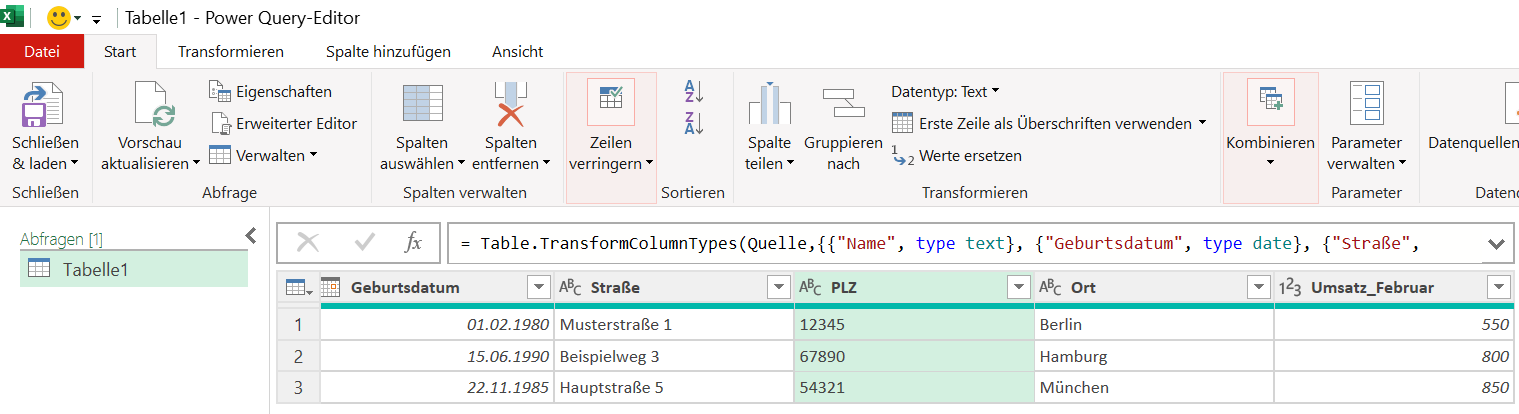The height and width of the screenshot is (414, 1519).
Task: Open Kombinieren dropdown arrow
Action: [x=1270, y=163]
